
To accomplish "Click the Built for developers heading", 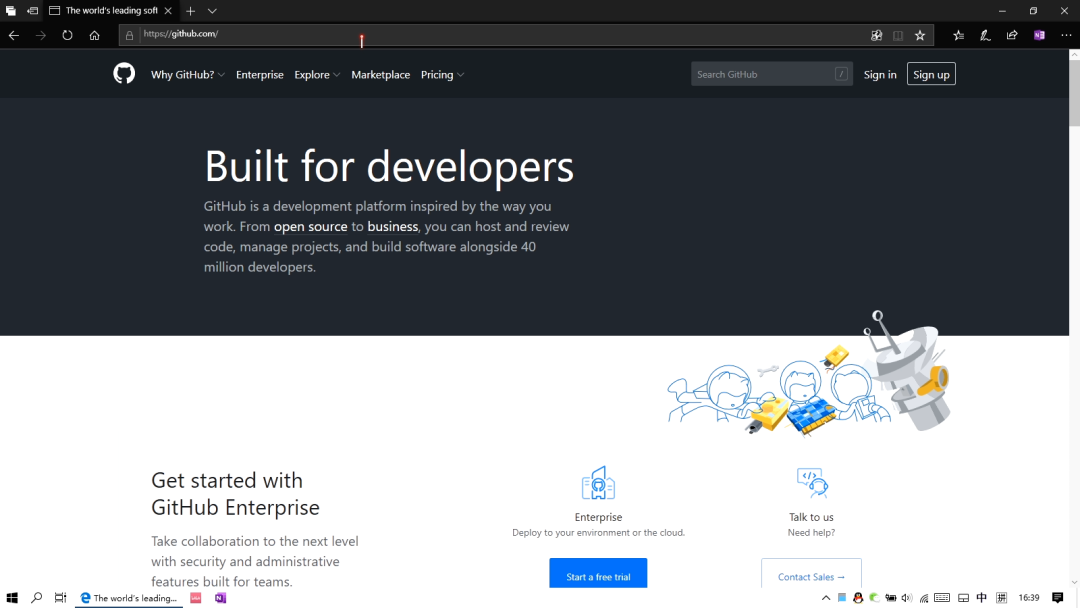I will pos(388,167).
